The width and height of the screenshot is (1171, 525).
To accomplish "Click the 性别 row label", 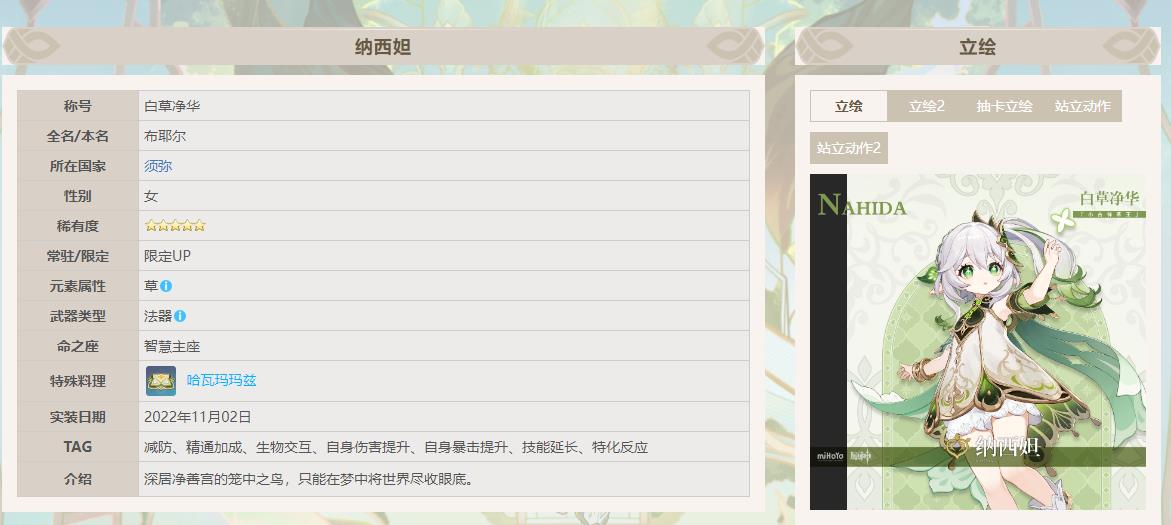I will click(78, 196).
